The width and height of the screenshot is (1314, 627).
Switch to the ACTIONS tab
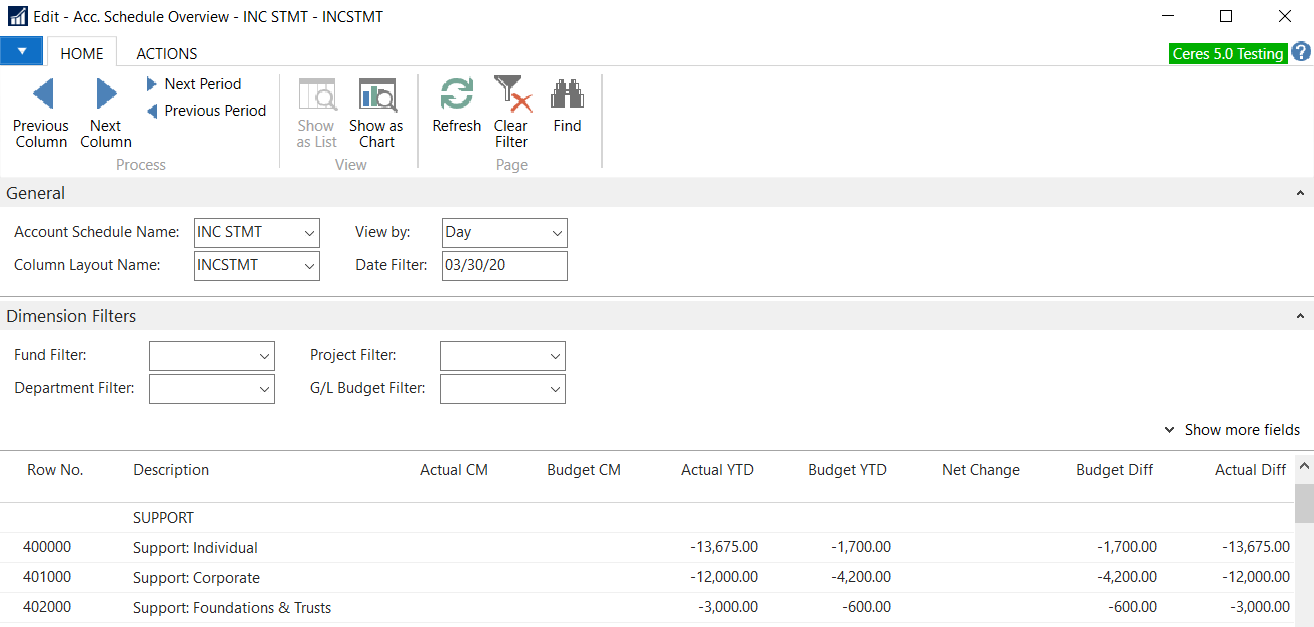pyautogui.click(x=166, y=53)
